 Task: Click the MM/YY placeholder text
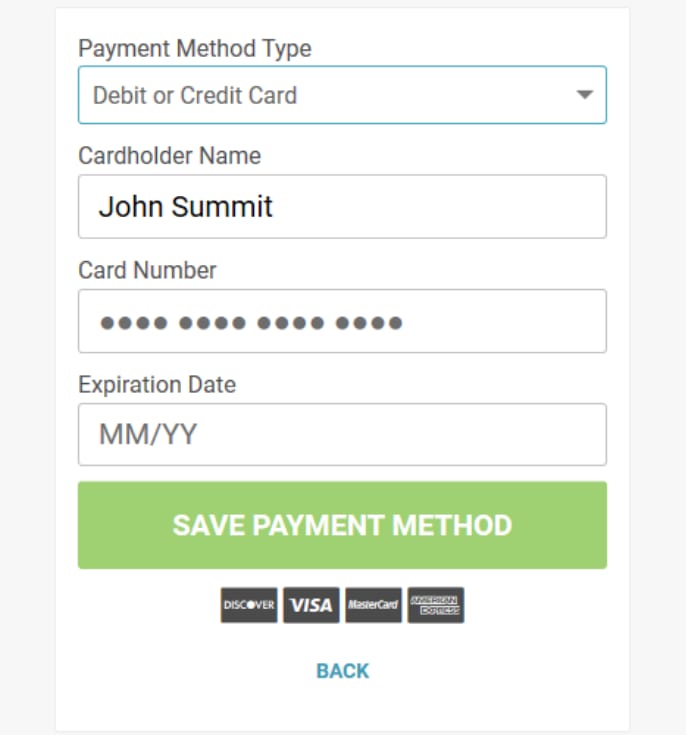(x=148, y=435)
